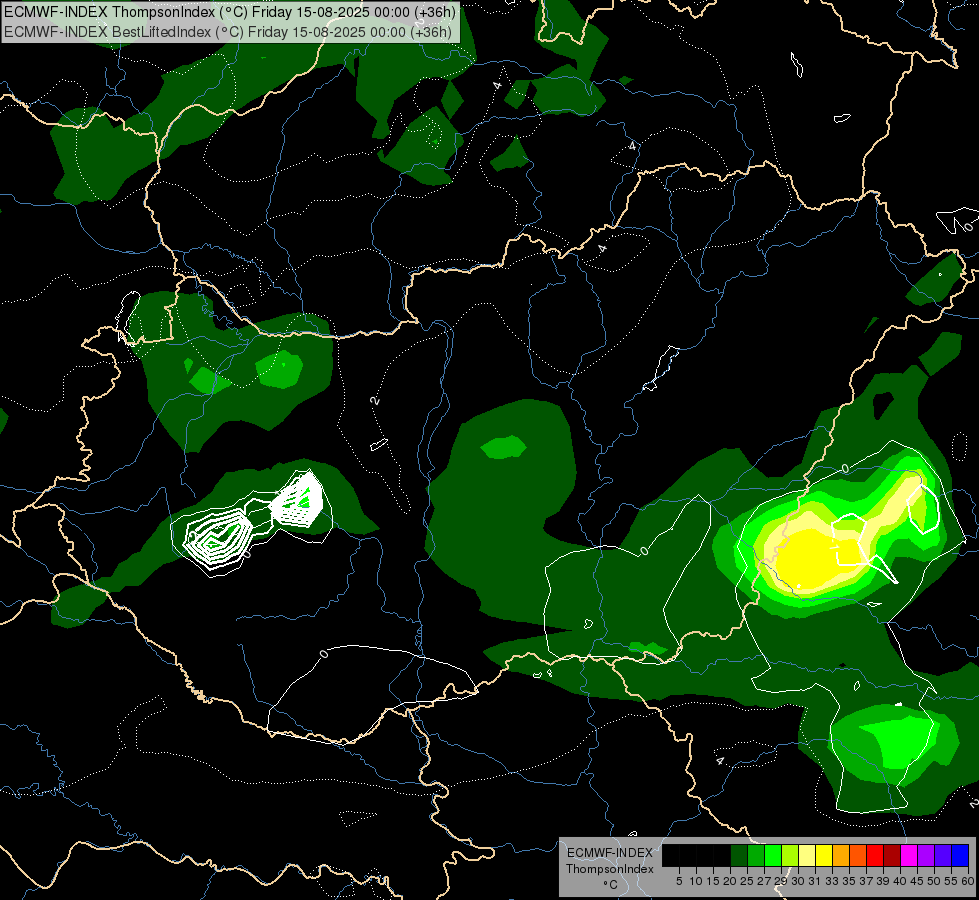Click the legend tick label 20
979x900 pixels.
[730, 881]
